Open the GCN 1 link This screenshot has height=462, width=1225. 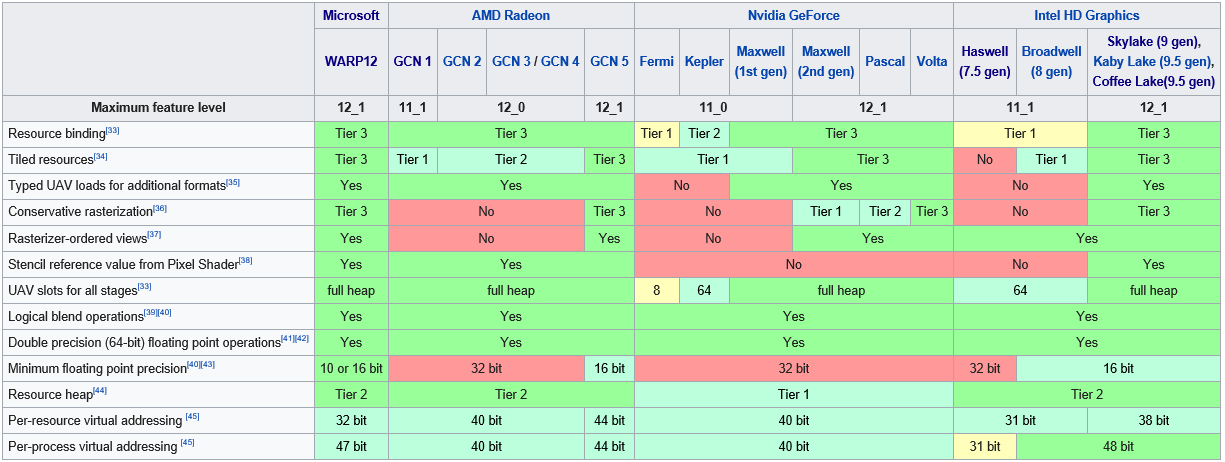413,61
